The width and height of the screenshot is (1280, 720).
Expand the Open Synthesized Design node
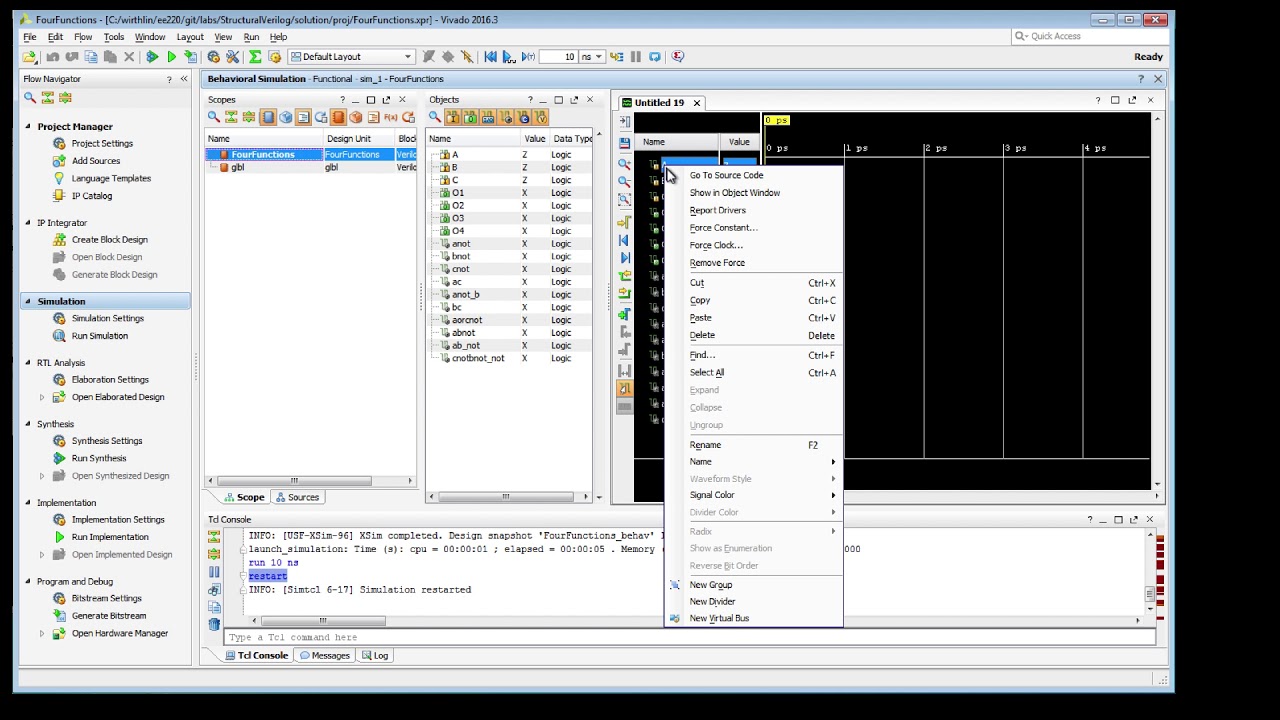tap(42, 476)
